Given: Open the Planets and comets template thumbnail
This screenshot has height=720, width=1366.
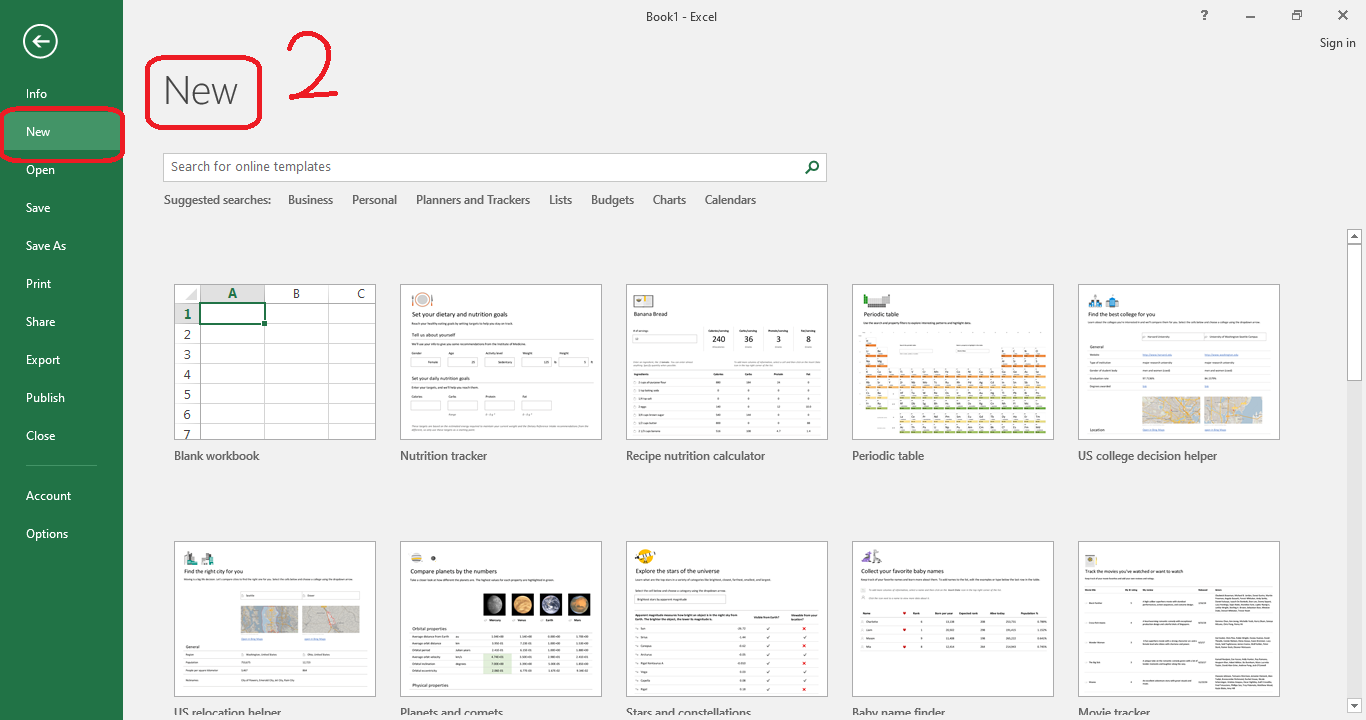Looking at the screenshot, I should pos(501,619).
